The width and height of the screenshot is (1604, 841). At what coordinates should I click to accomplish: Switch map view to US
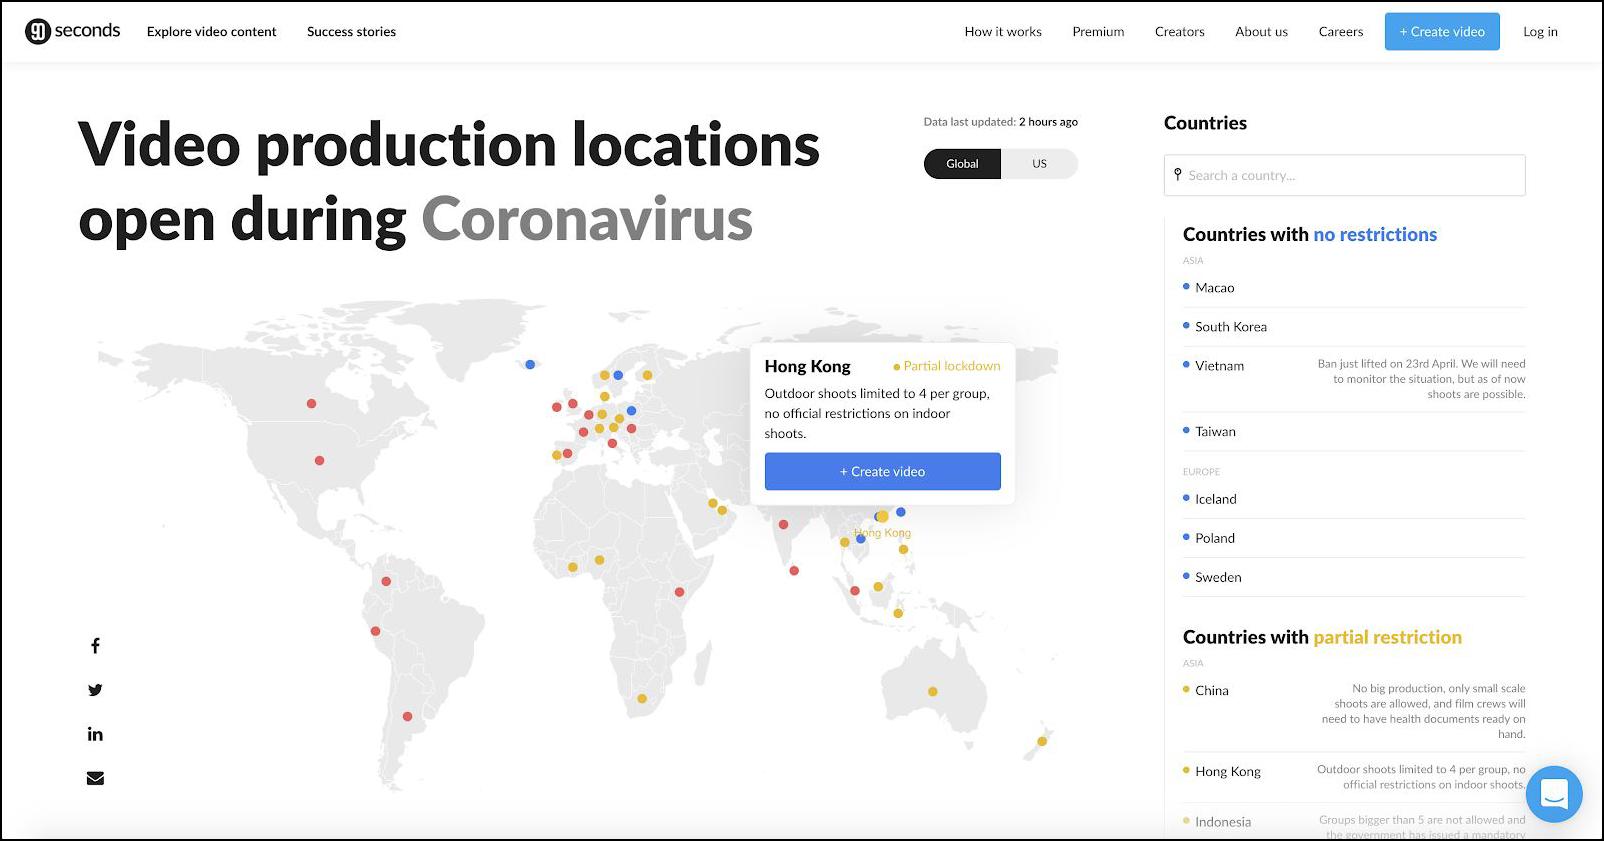(1039, 164)
